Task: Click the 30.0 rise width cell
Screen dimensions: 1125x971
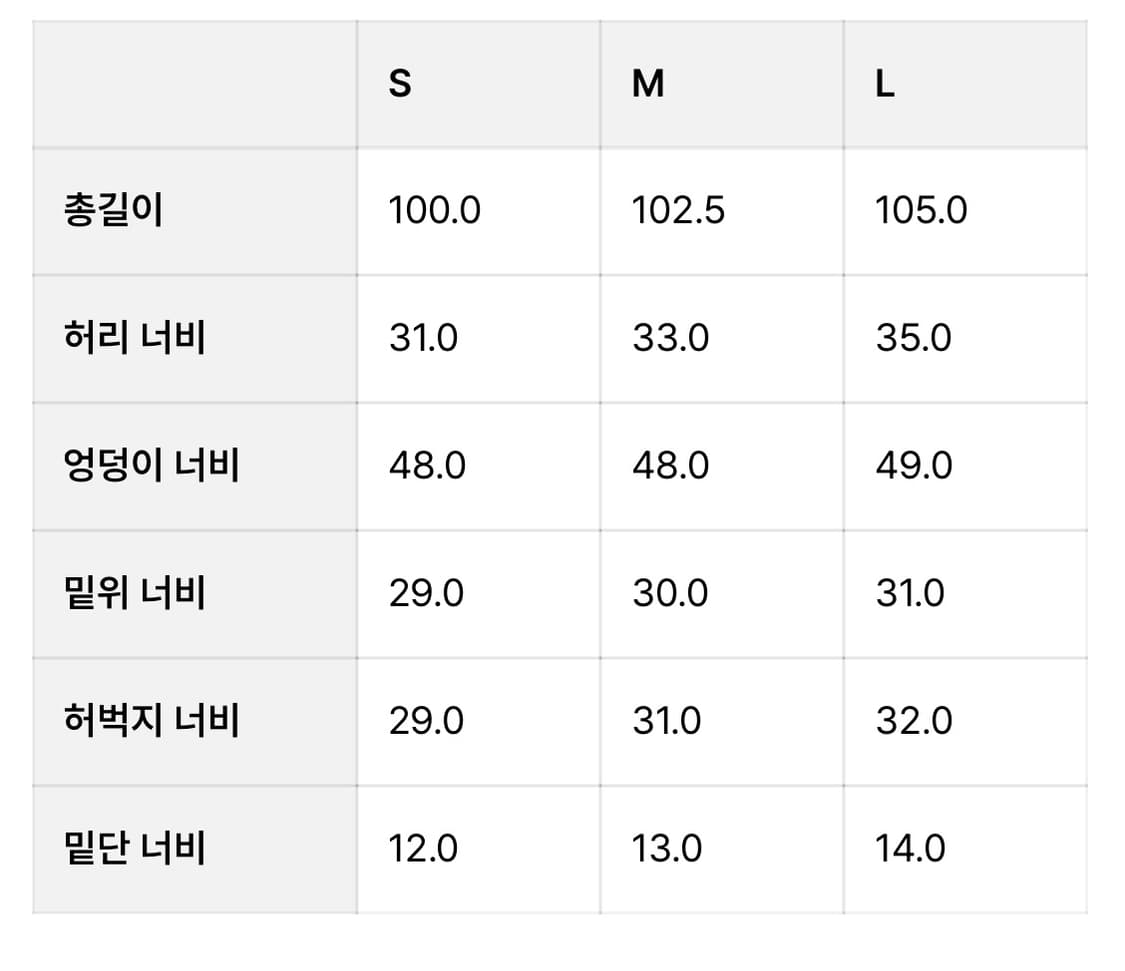Action: [x=670, y=593]
